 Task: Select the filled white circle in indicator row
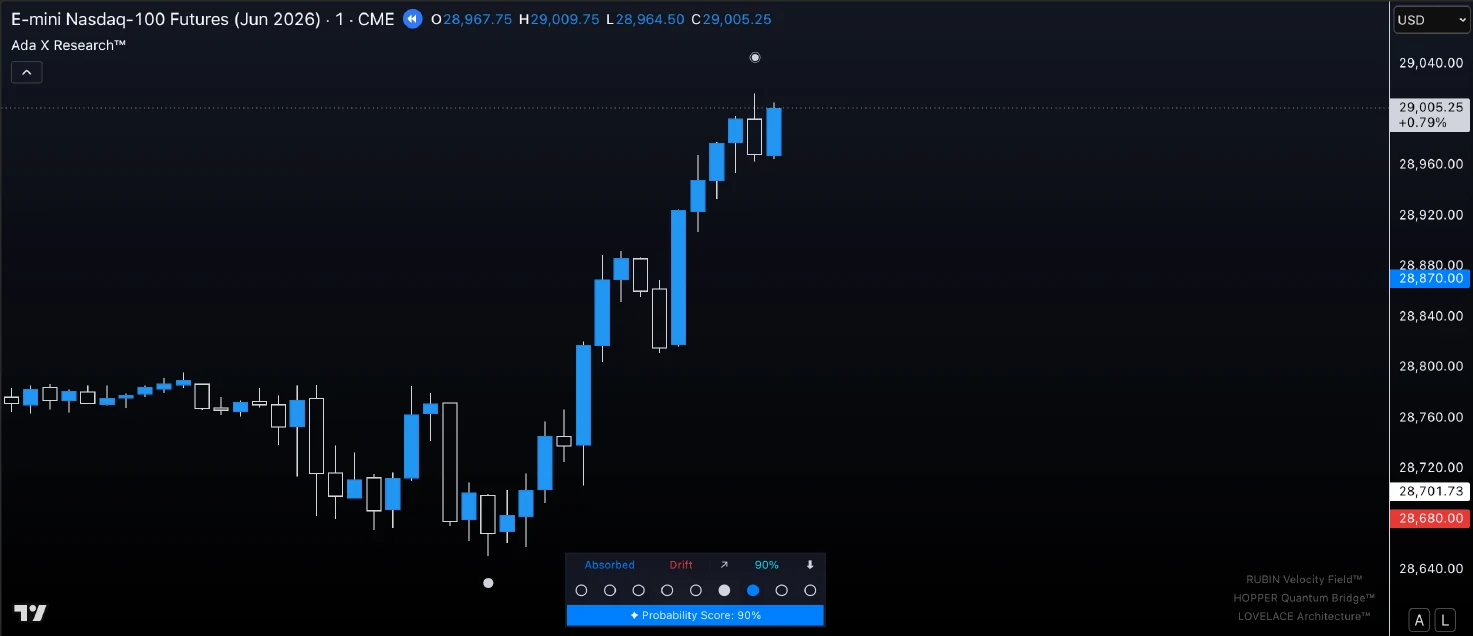724,591
